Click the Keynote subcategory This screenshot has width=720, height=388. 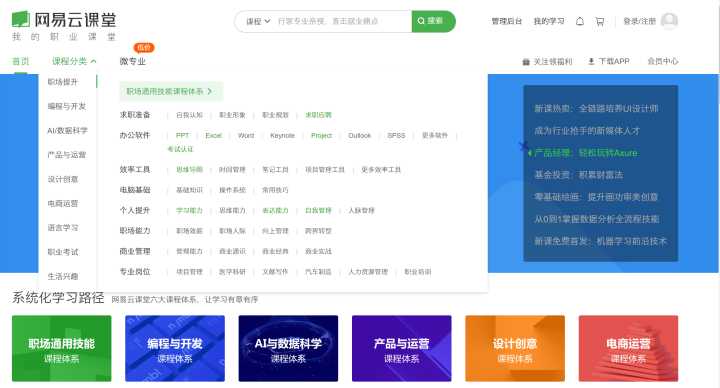(282, 135)
